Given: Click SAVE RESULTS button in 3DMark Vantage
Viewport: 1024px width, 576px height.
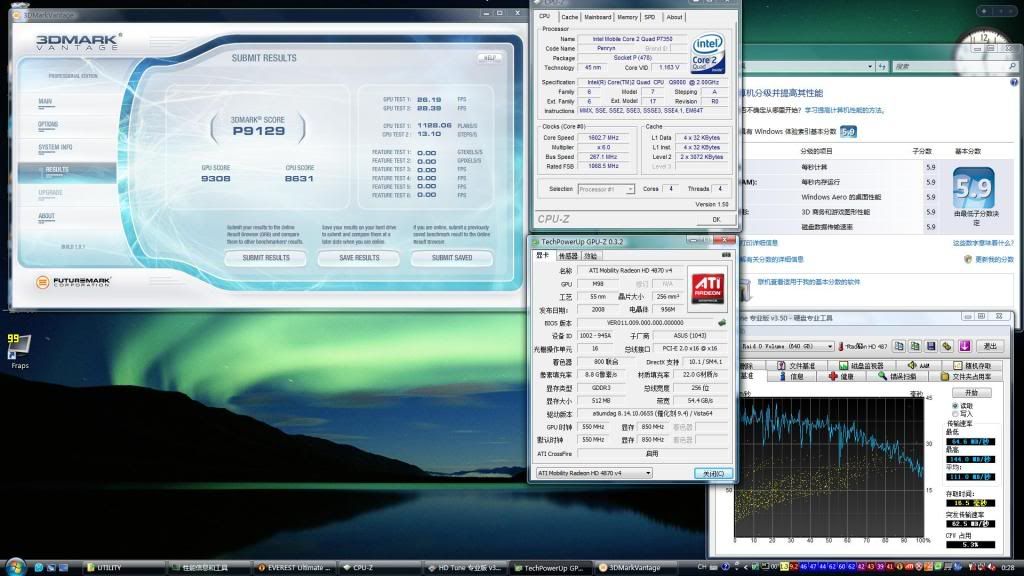Looking at the screenshot, I should pos(359,258).
